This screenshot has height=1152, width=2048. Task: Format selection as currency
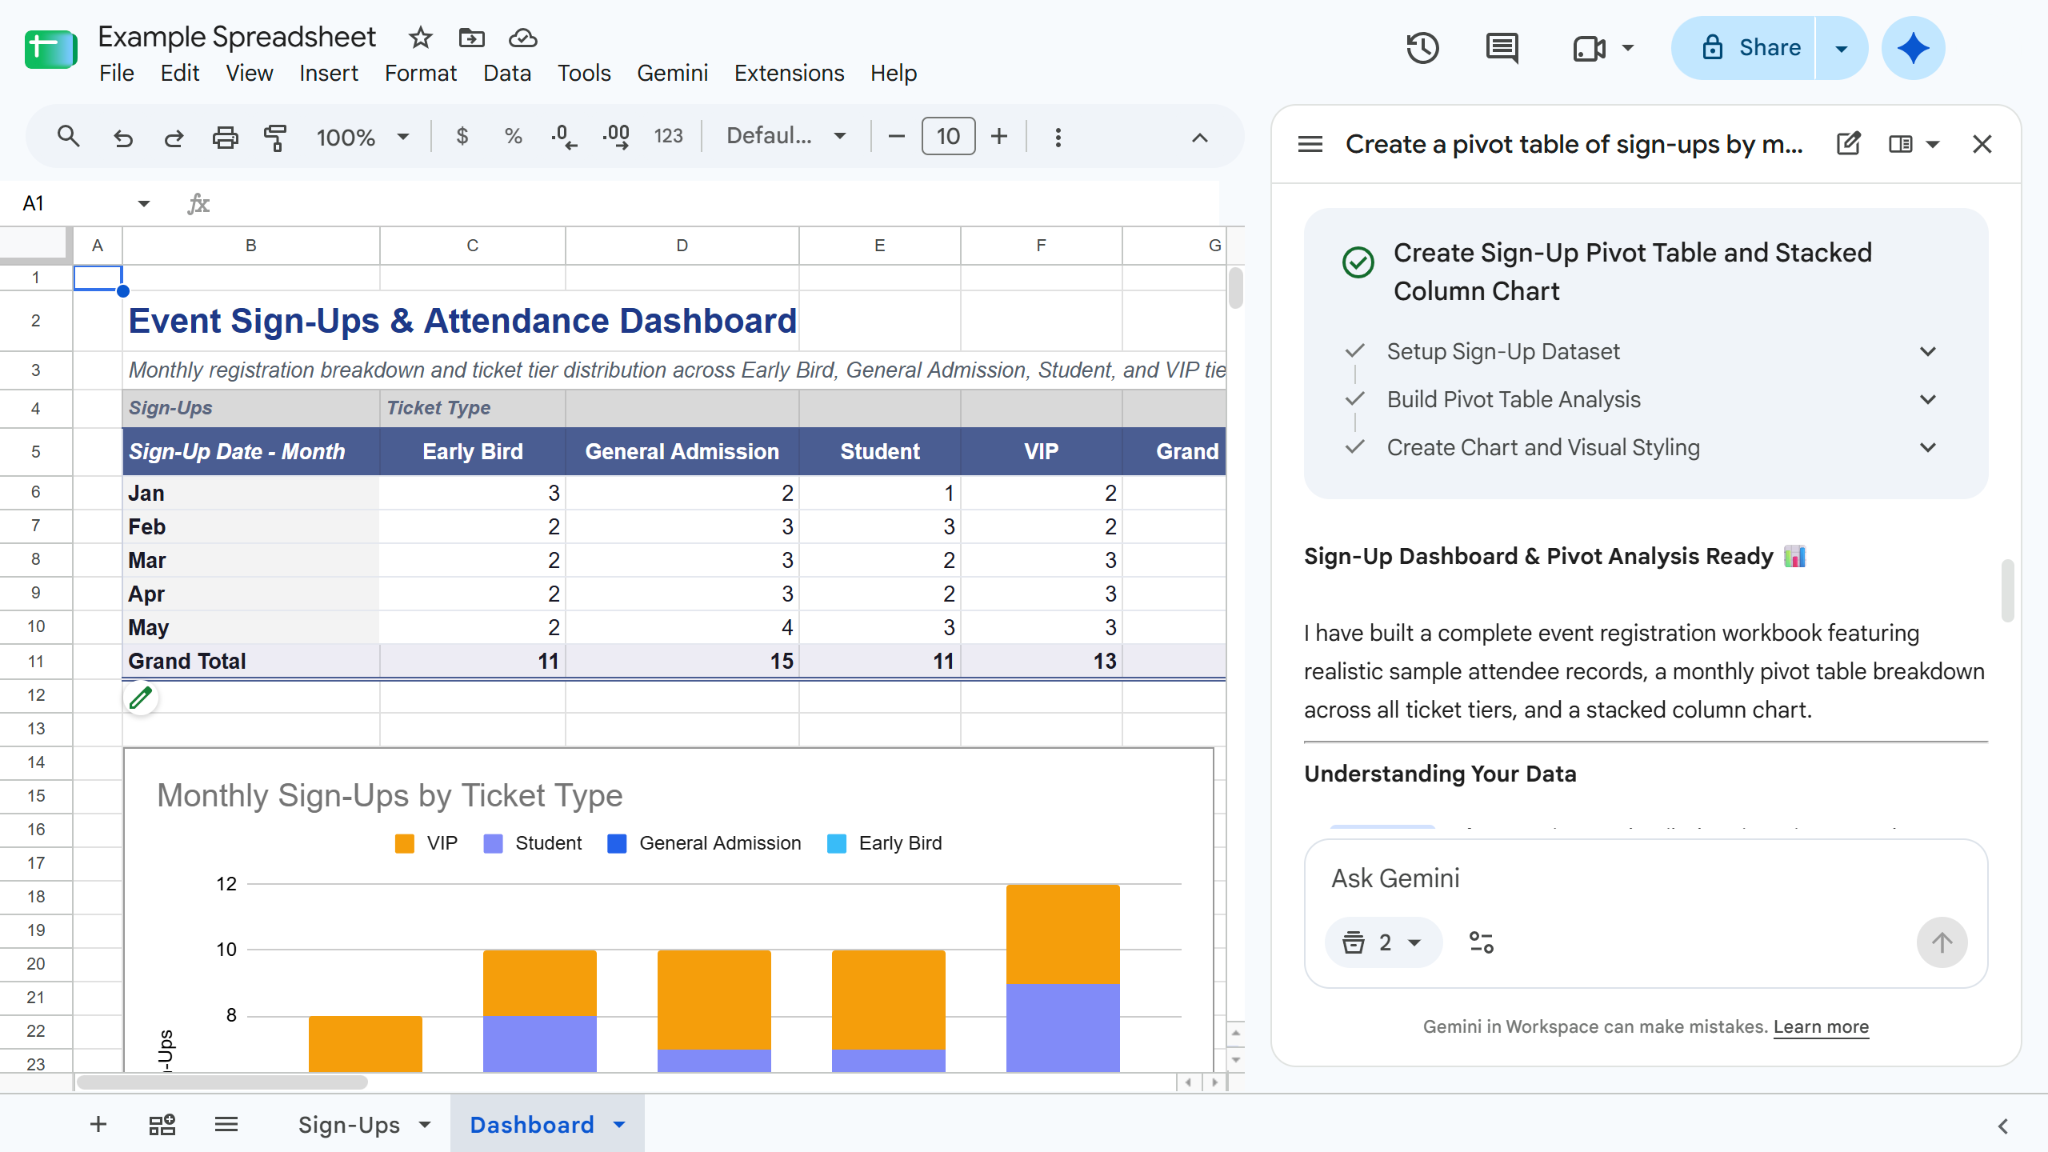pos(462,136)
